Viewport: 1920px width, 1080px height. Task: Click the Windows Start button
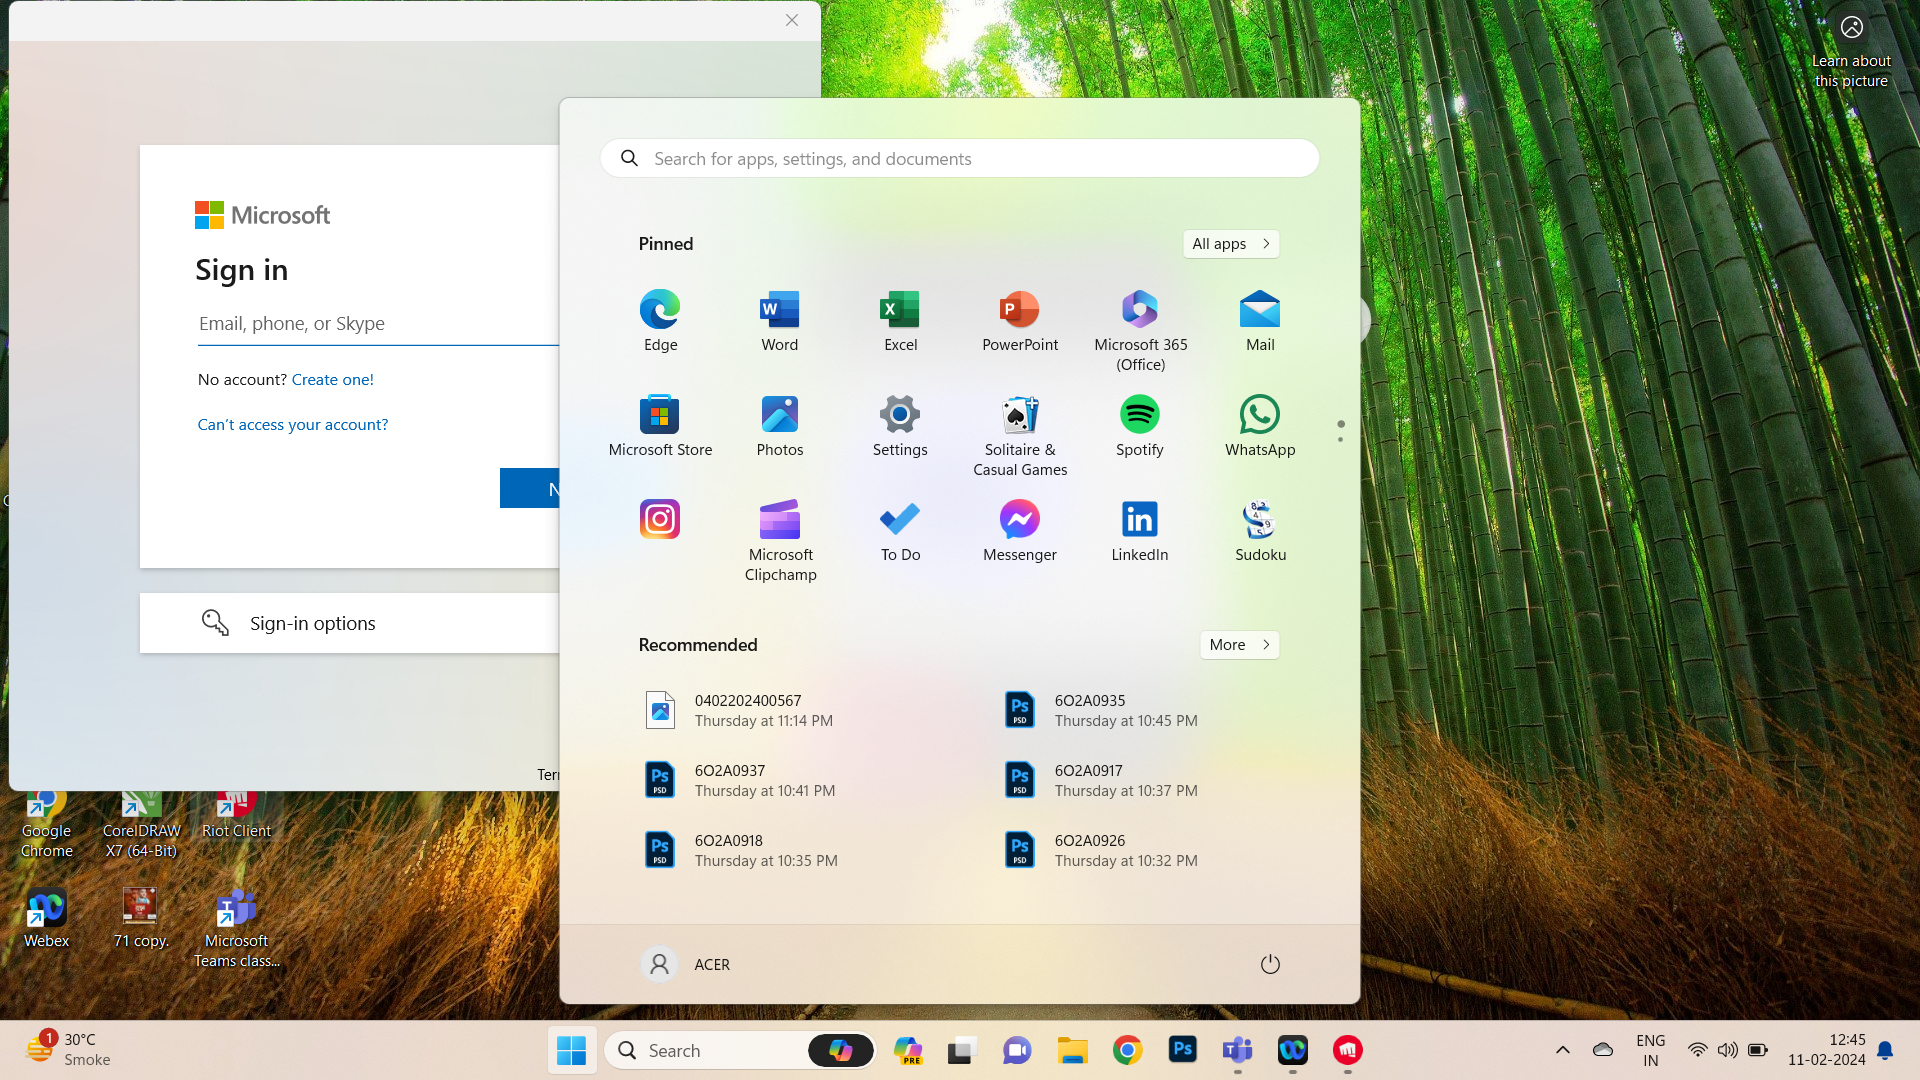click(x=571, y=1050)
